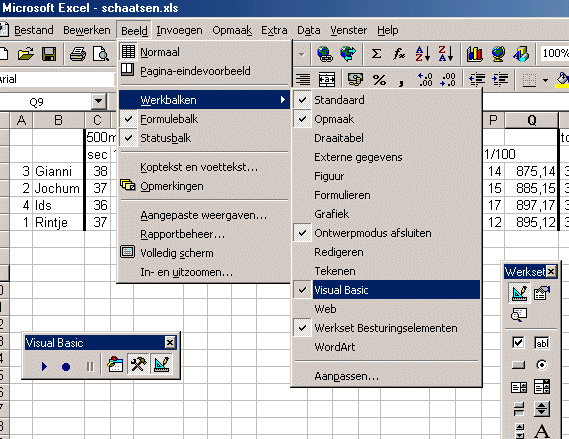569x439 pixels.
Task: Expand the Werkbalken submenu arrow
Action: [x=283, y=99]
